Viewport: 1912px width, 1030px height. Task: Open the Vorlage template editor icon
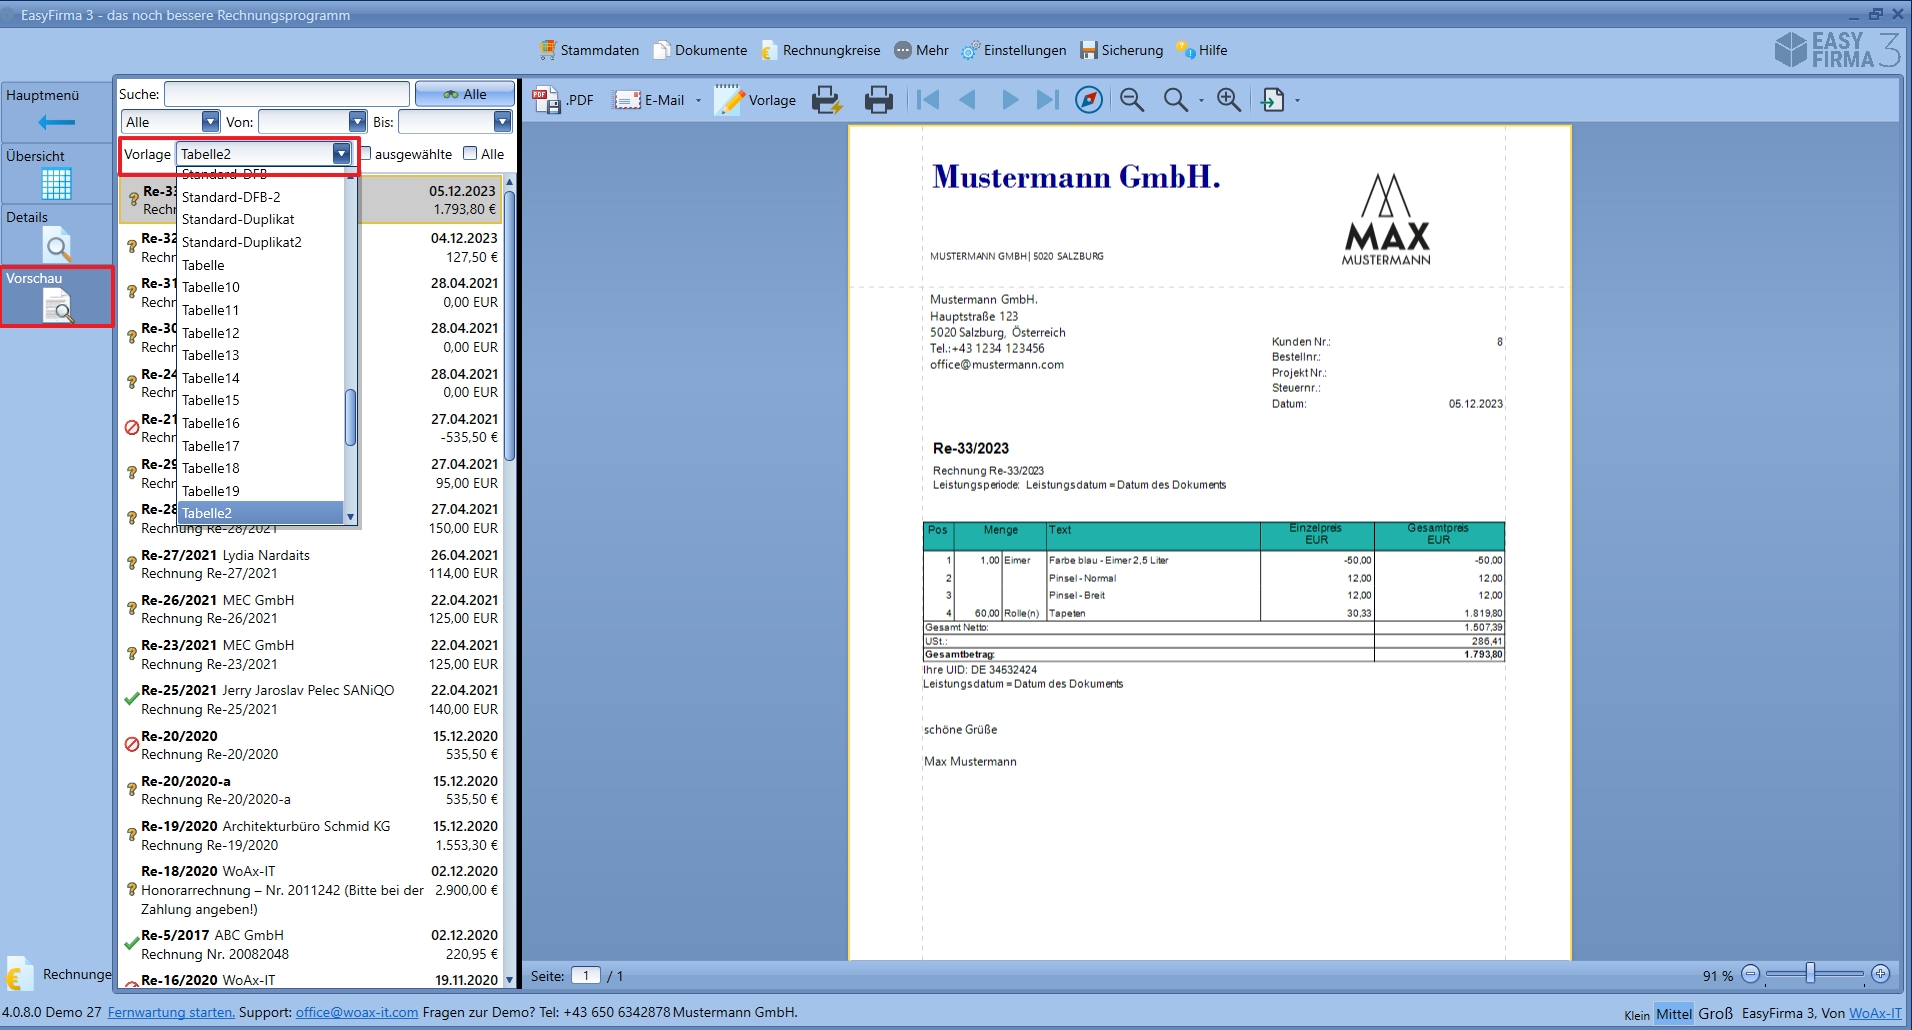(730, 100)
